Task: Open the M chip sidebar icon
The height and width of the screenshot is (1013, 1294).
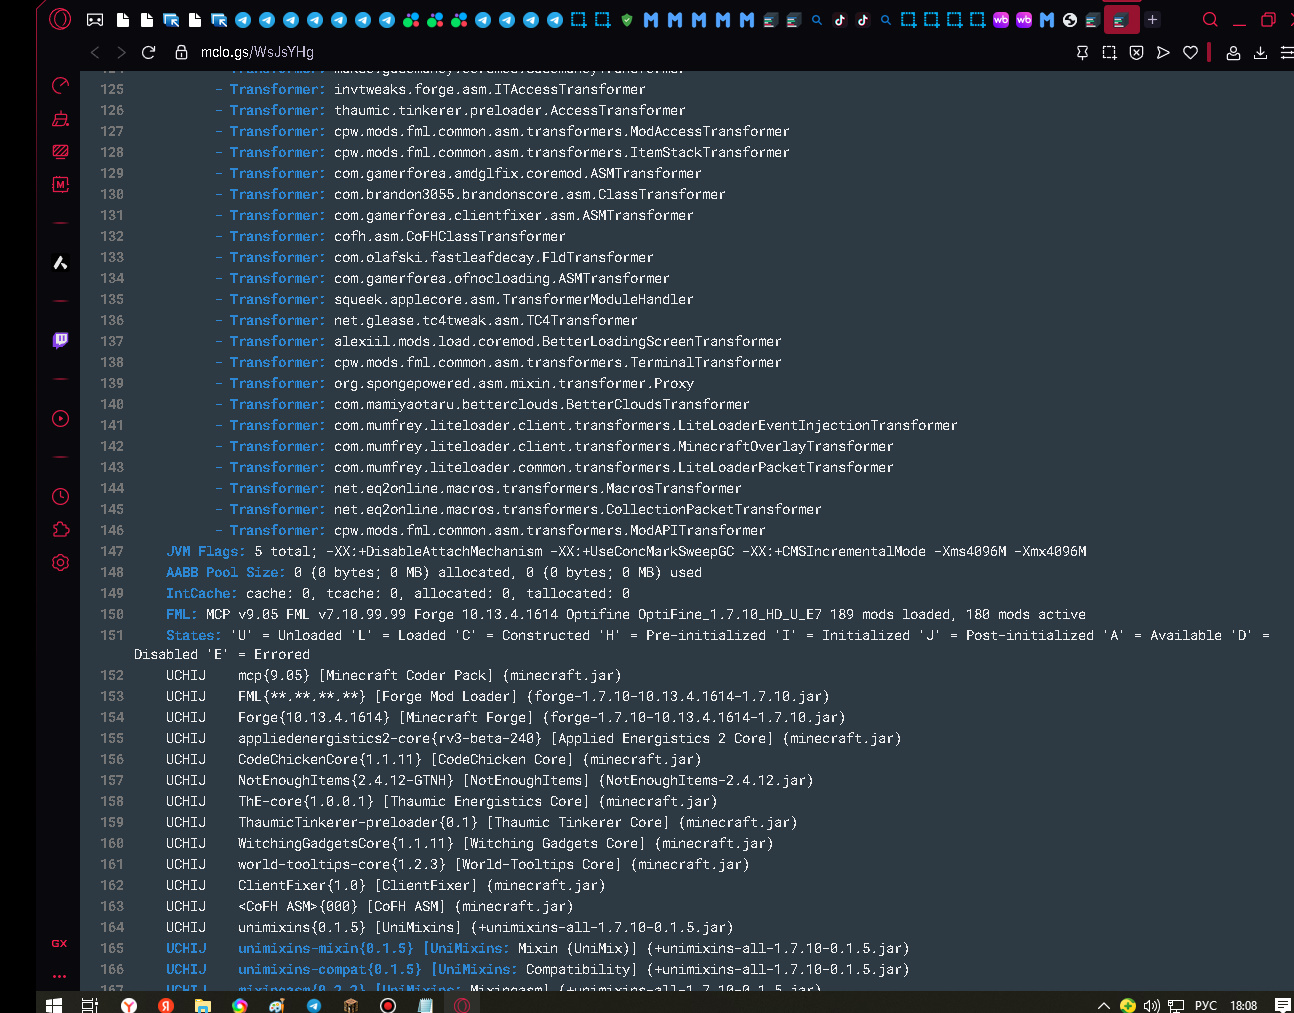Action: 60,184
